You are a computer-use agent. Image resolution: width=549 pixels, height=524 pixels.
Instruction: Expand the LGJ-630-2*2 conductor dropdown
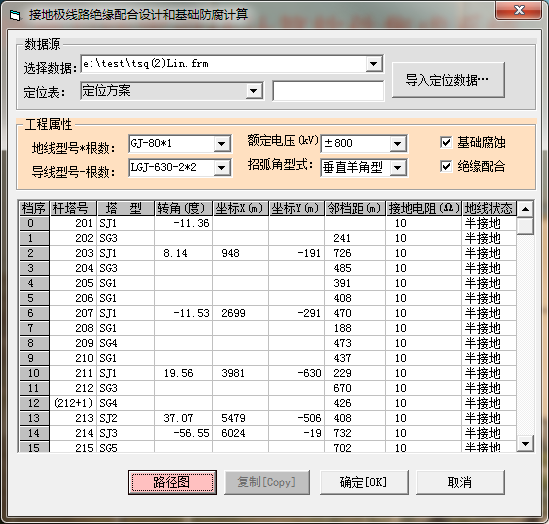[x=221, y=168]
